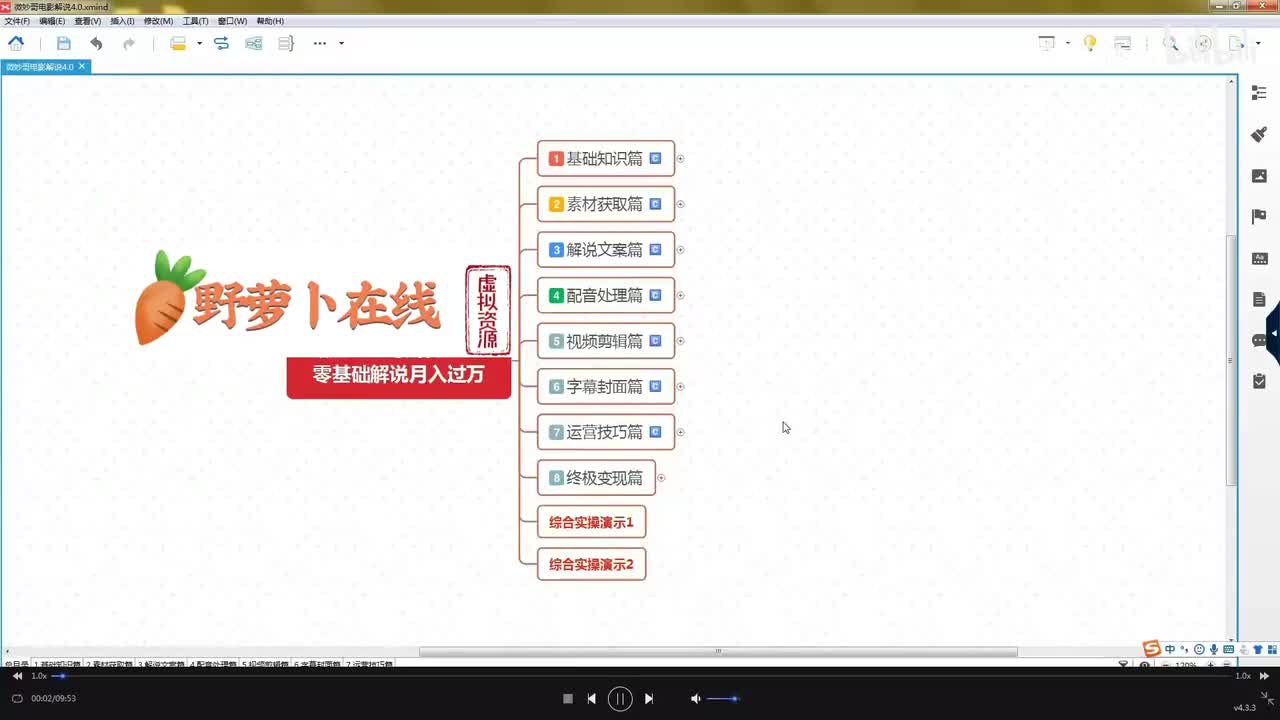Mute the player speaker icon
The height and width of the screenshot is (720, 1280).
tap(695, 699)
